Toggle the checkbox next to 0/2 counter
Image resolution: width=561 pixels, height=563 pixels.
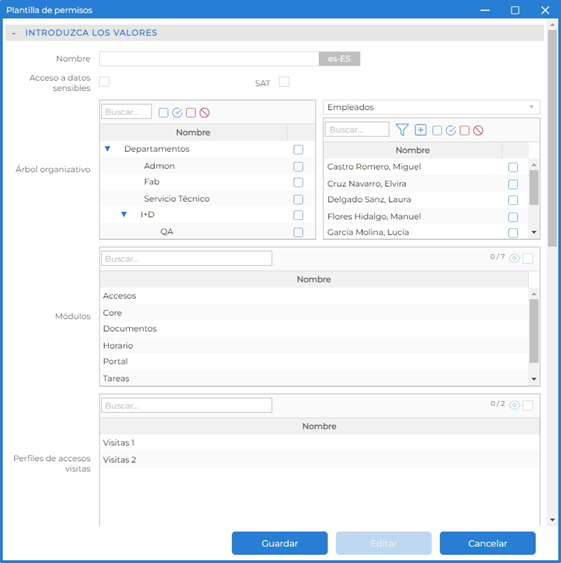pos(528,405)
